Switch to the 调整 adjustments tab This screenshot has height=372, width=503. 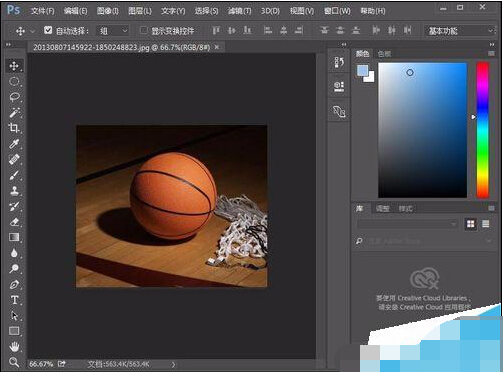(382, 209)
